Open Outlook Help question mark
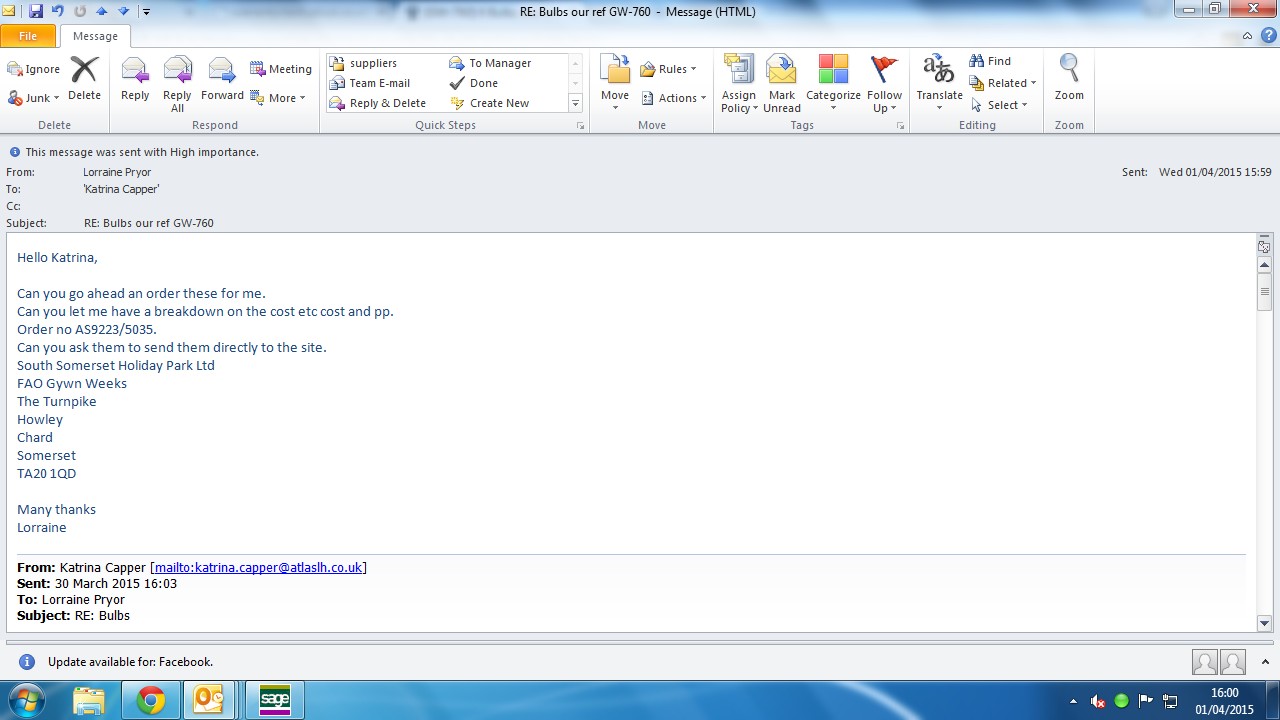This screenshot has height=720, width=1280. (x=1268, y=35)
